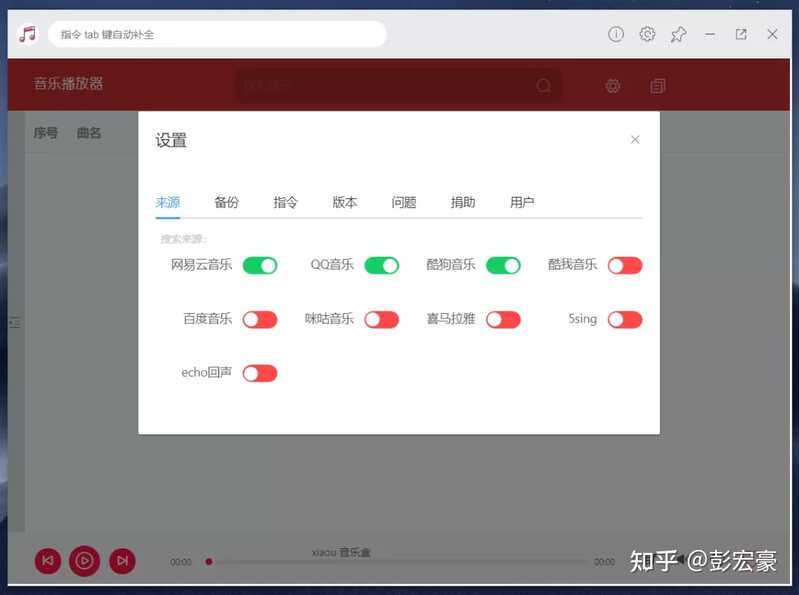Screen dimensions: 799x595
Task: Focus the command input field at top
Action: pyautogui.click(x=217, y=34)
